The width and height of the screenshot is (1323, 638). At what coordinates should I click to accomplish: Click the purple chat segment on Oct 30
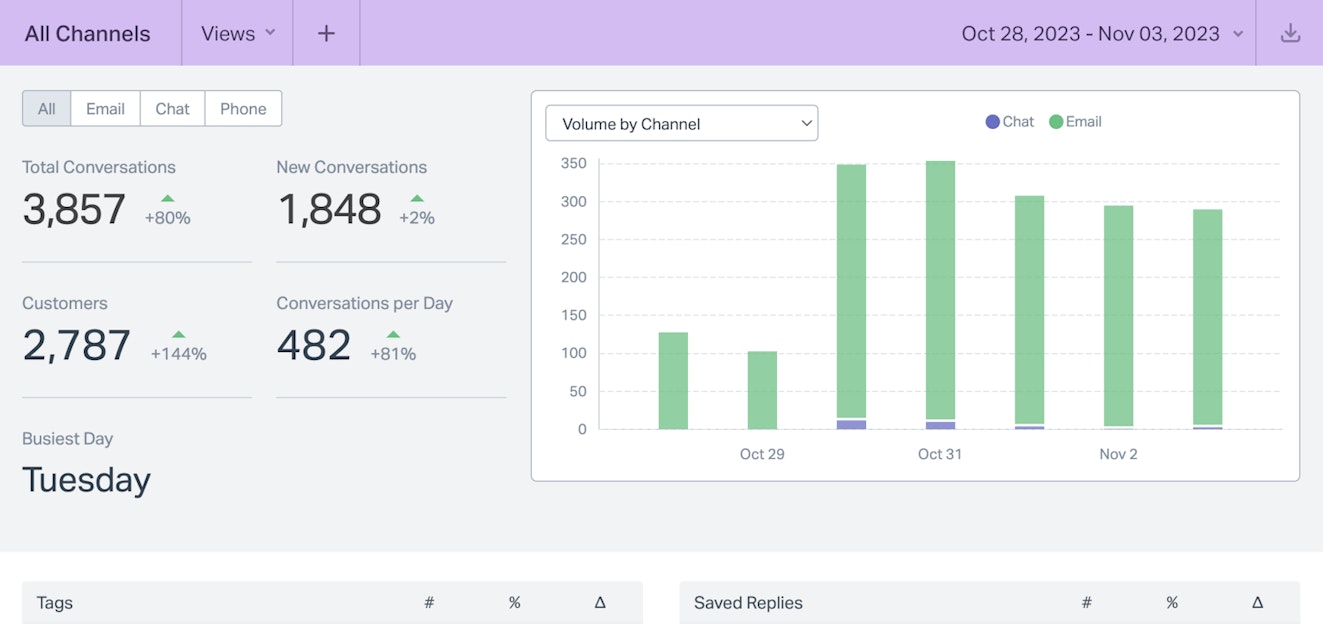pyautogui.click(x=851, y=425)
